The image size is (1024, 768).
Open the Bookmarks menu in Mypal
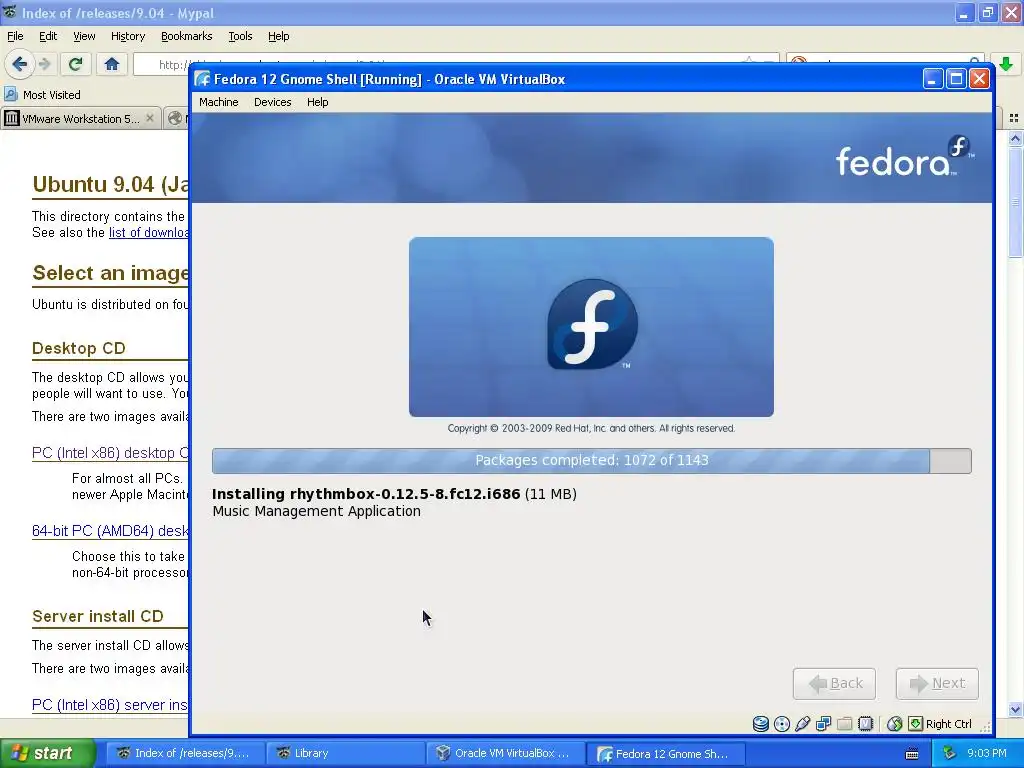[186, 36]
